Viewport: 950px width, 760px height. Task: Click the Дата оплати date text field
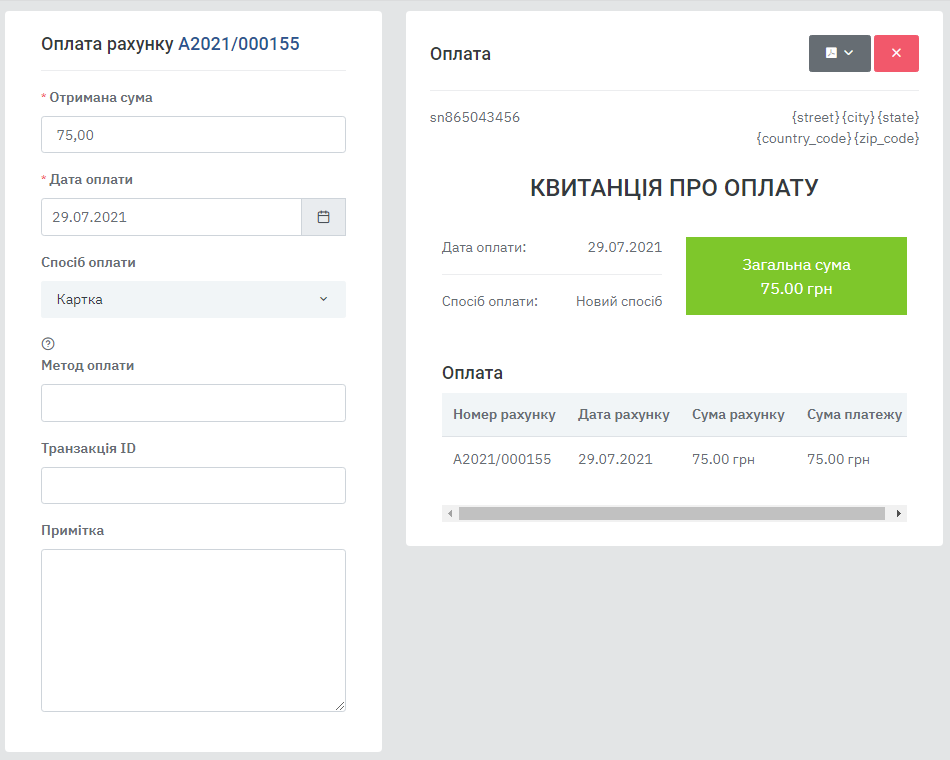coord(171,217)
